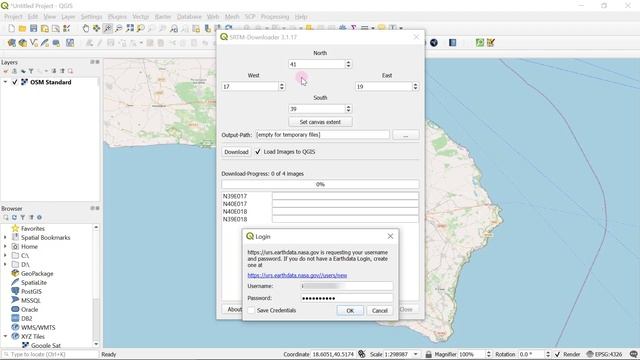
Task: Collapse the XYZ Tiles tree item
Action: [x=5, y=336]
